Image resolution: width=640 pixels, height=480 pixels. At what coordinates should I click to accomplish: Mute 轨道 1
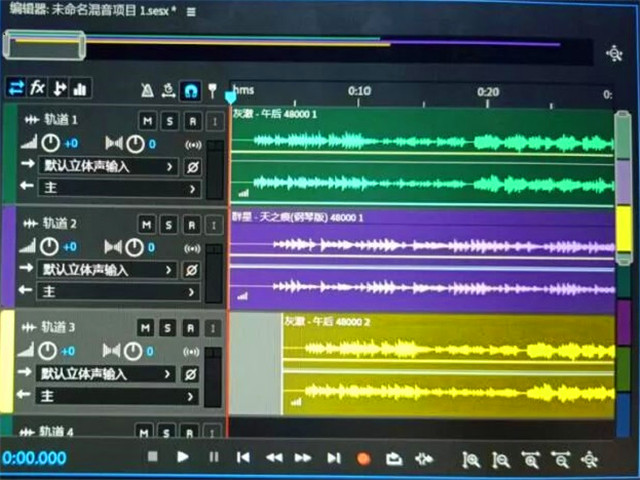tap(147, 121)
